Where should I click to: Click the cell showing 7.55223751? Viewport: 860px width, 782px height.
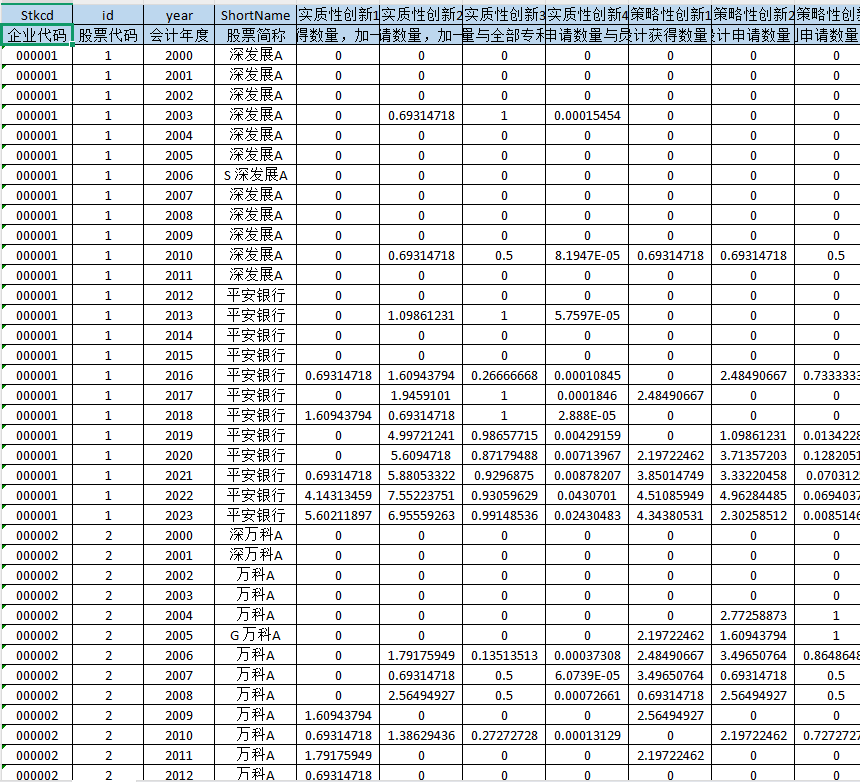point(421,495)
